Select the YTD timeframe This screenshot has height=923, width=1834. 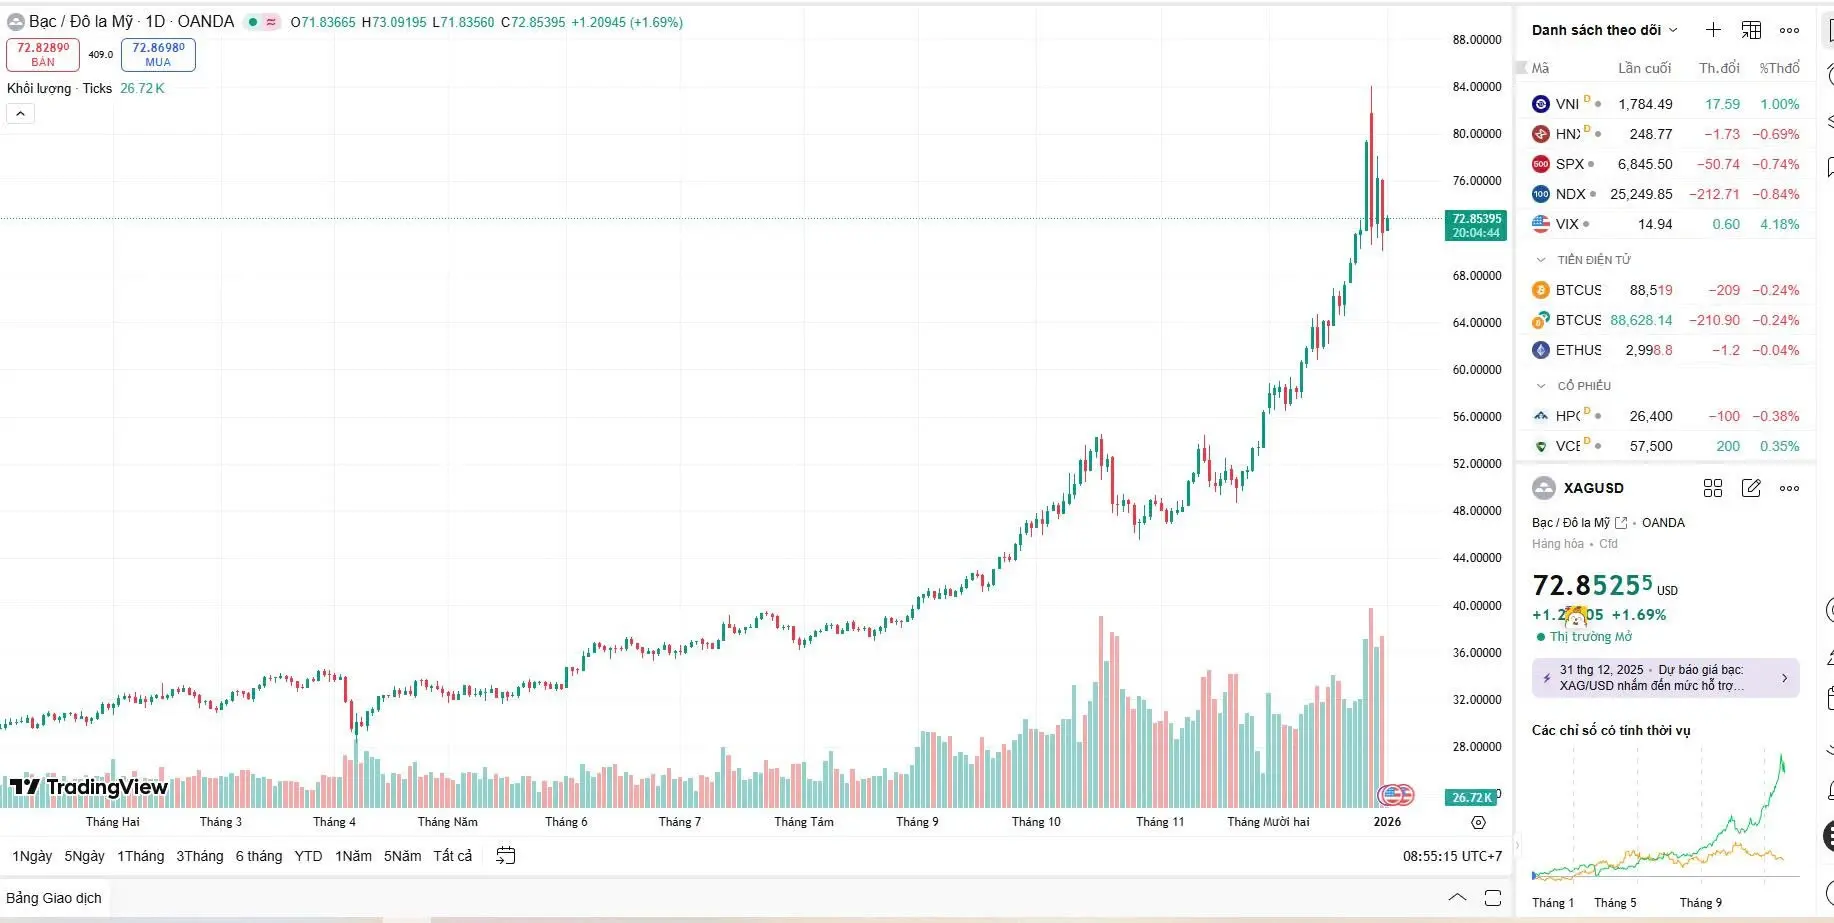308,856
